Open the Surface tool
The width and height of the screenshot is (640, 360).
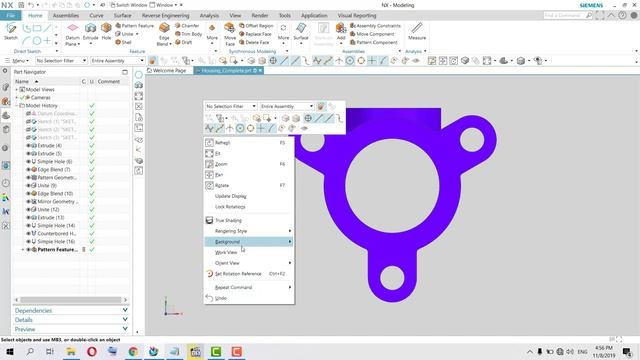(301, 31)
